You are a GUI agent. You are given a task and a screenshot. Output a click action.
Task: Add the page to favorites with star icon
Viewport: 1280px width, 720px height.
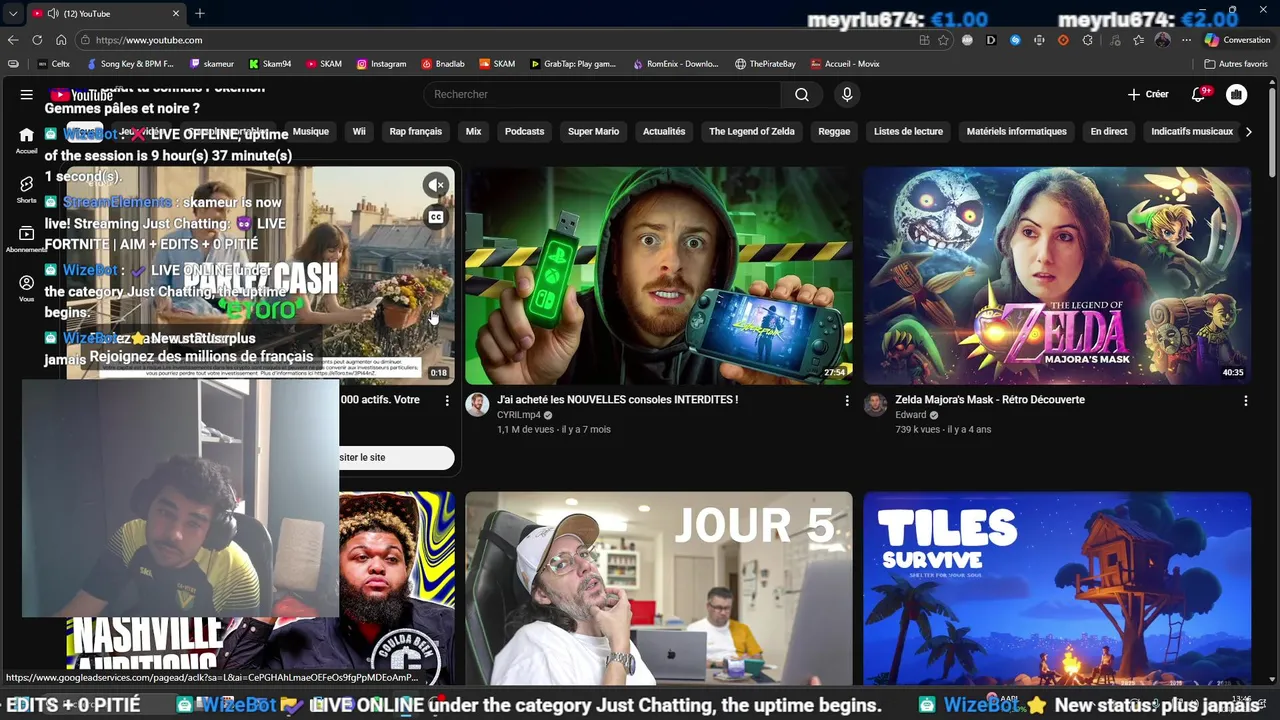(x=943, y=40)
